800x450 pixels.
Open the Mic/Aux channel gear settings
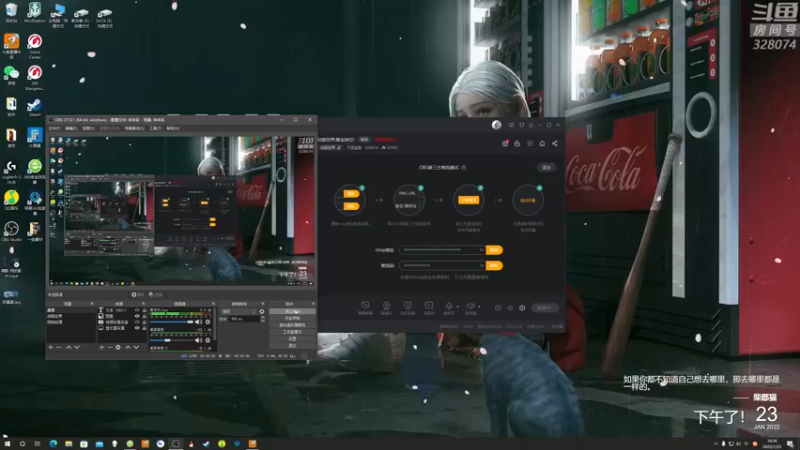208,322
